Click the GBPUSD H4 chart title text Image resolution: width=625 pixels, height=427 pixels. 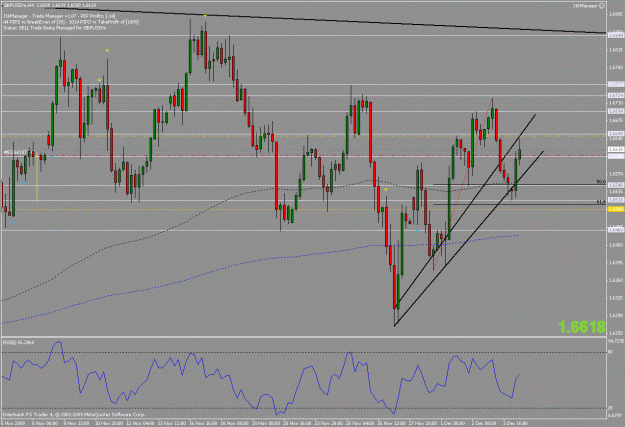[x=49, y=6]
